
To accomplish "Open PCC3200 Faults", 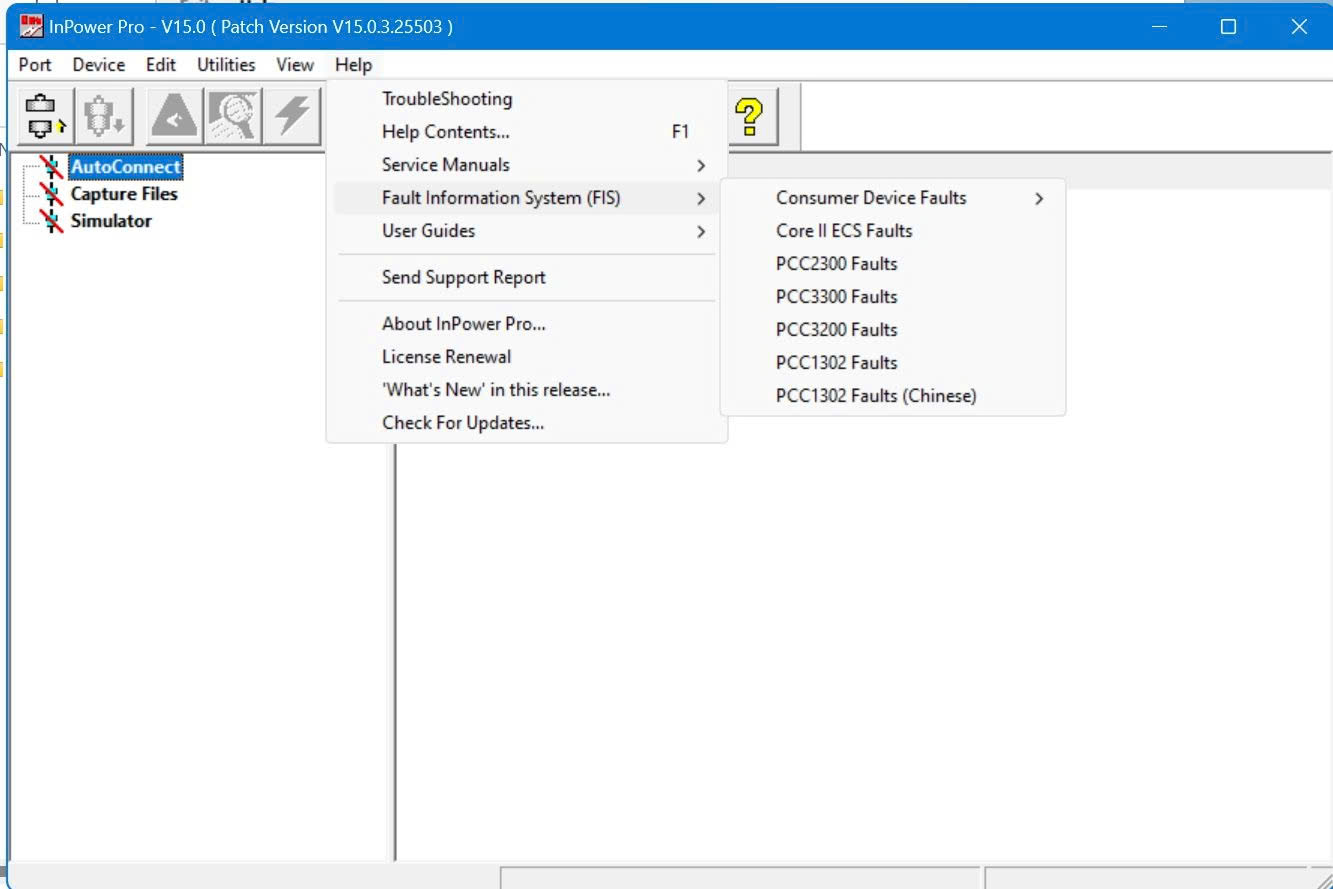I will tap(892, 330).
